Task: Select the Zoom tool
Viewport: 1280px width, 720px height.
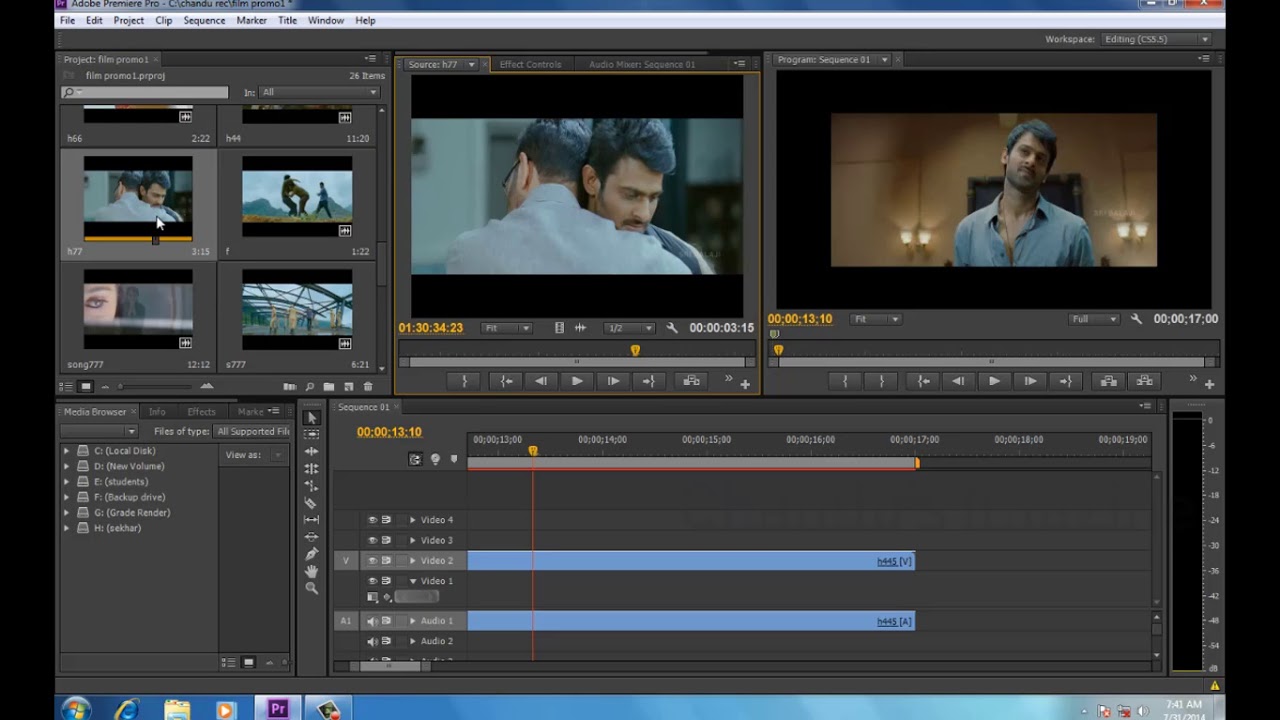Action: coord(311,589)
